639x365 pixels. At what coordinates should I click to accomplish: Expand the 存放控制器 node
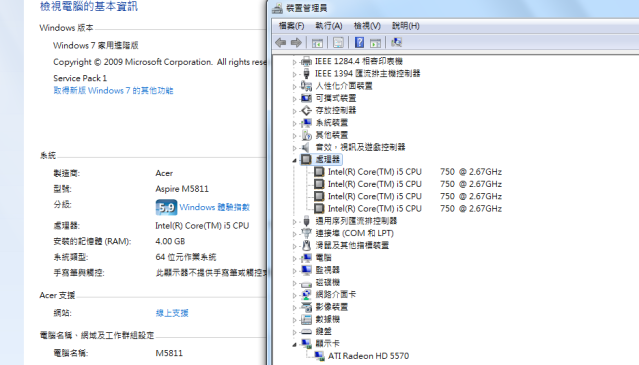click(294, 111)
